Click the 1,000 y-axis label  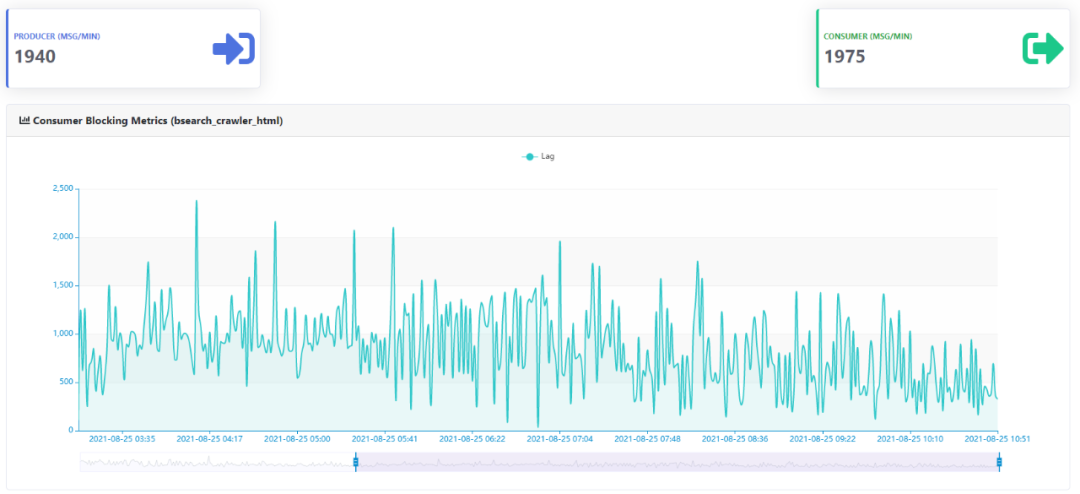coord(63,333)
